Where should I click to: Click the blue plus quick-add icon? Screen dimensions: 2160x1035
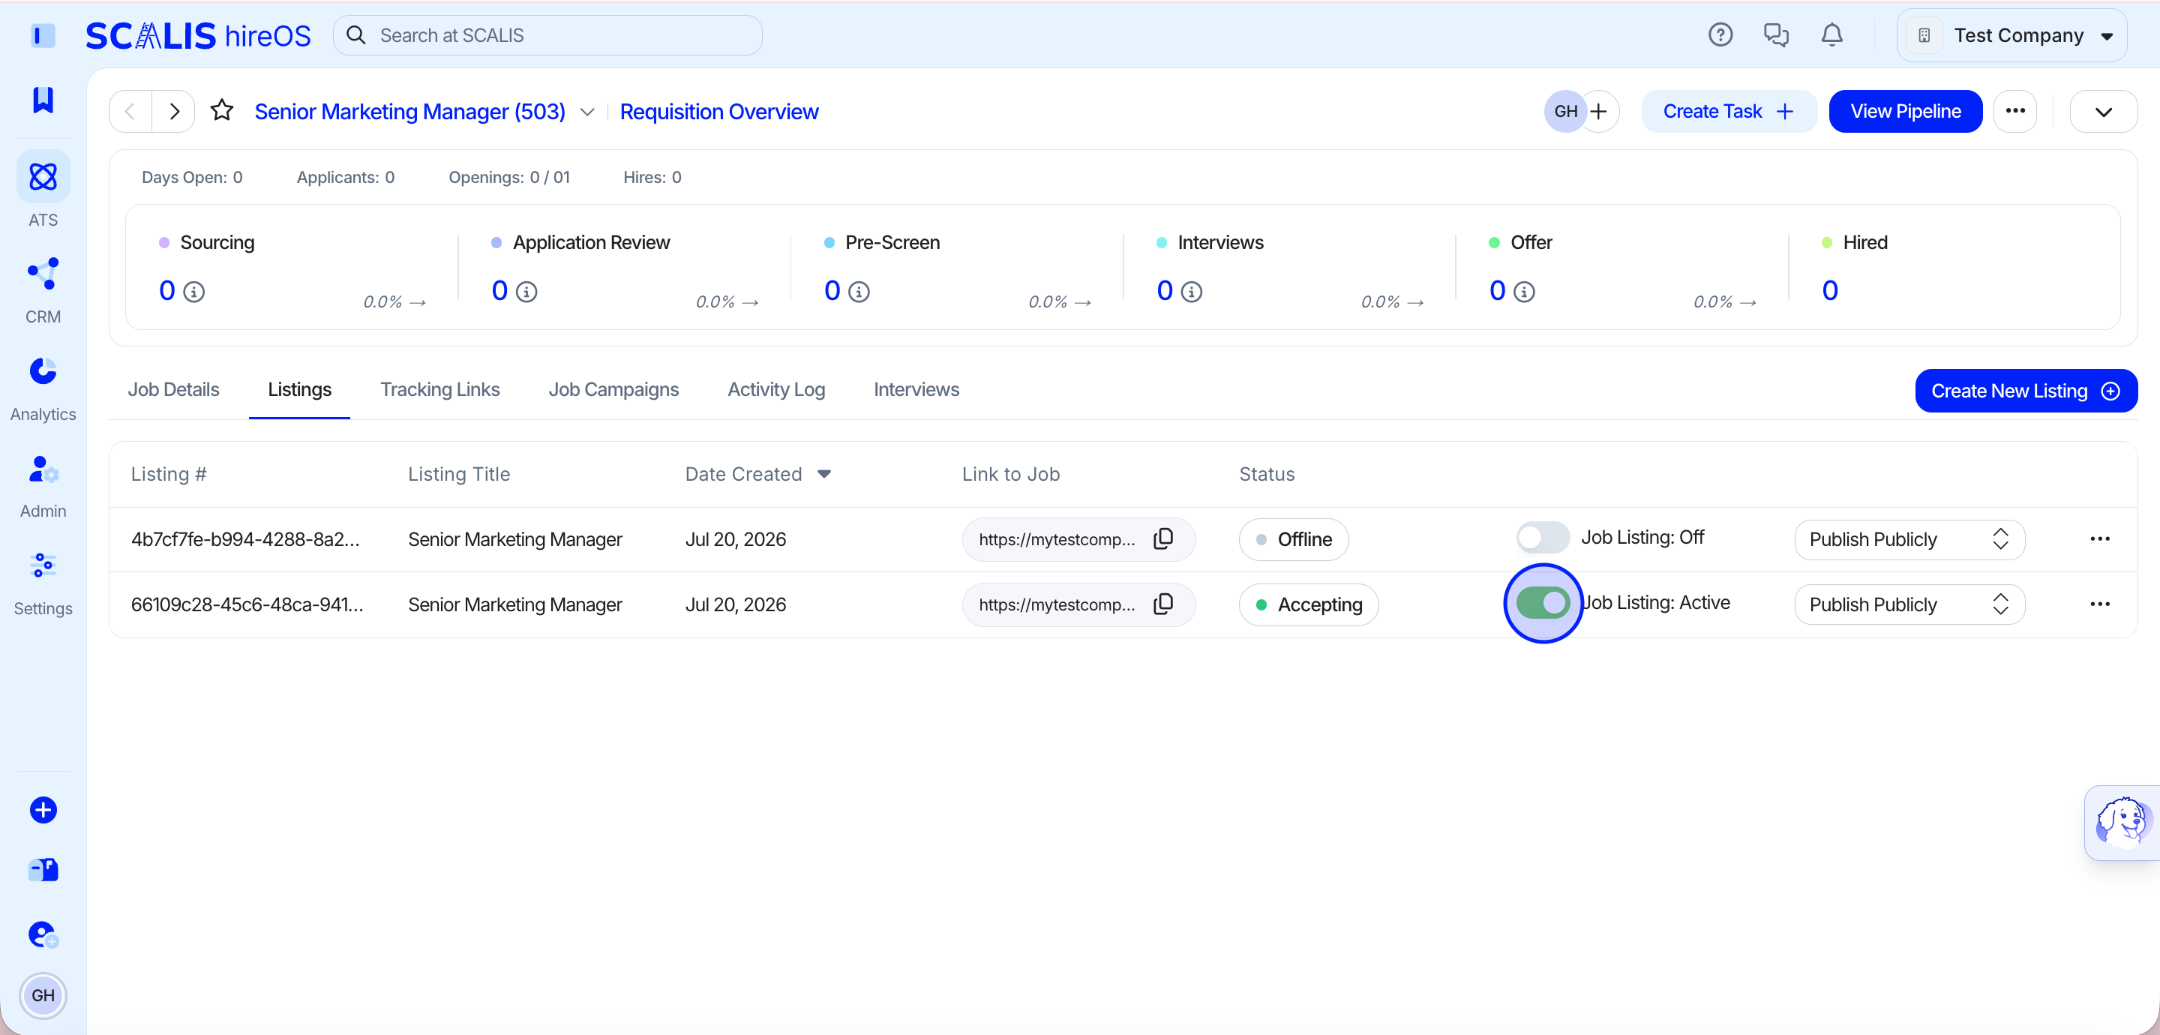click(x=43, y=810)
